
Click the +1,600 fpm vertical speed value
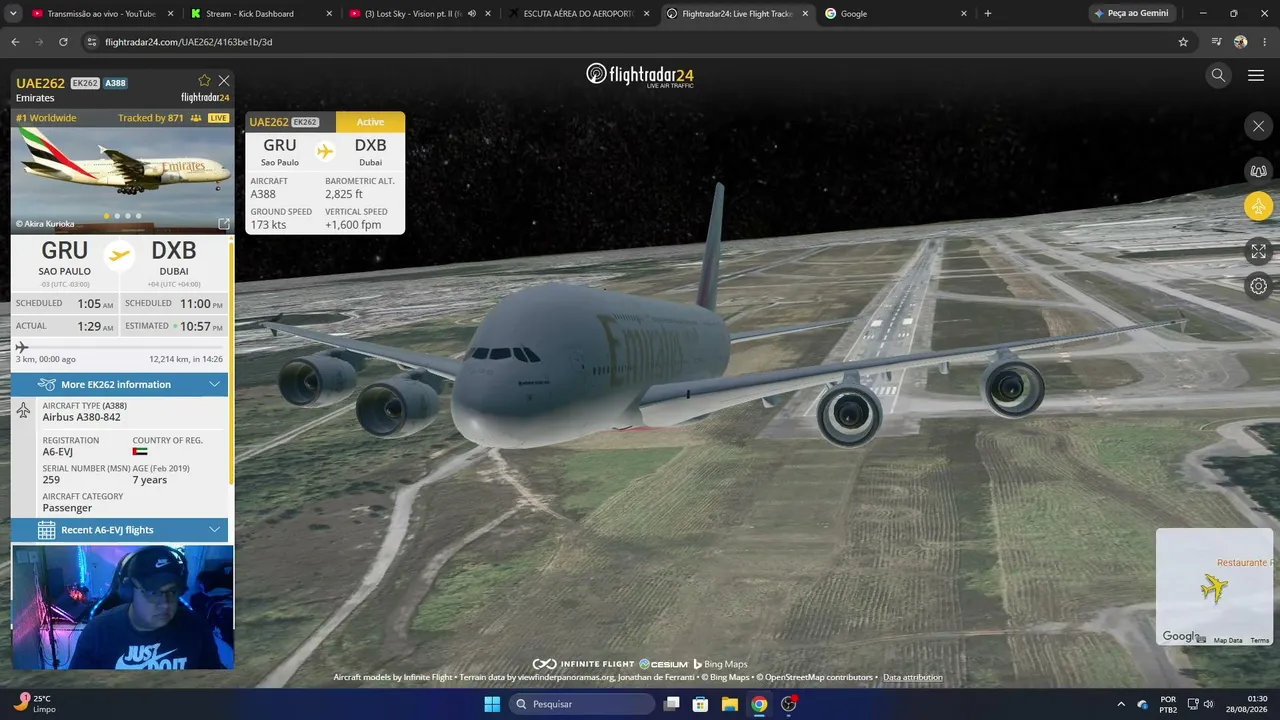[353, 225]
